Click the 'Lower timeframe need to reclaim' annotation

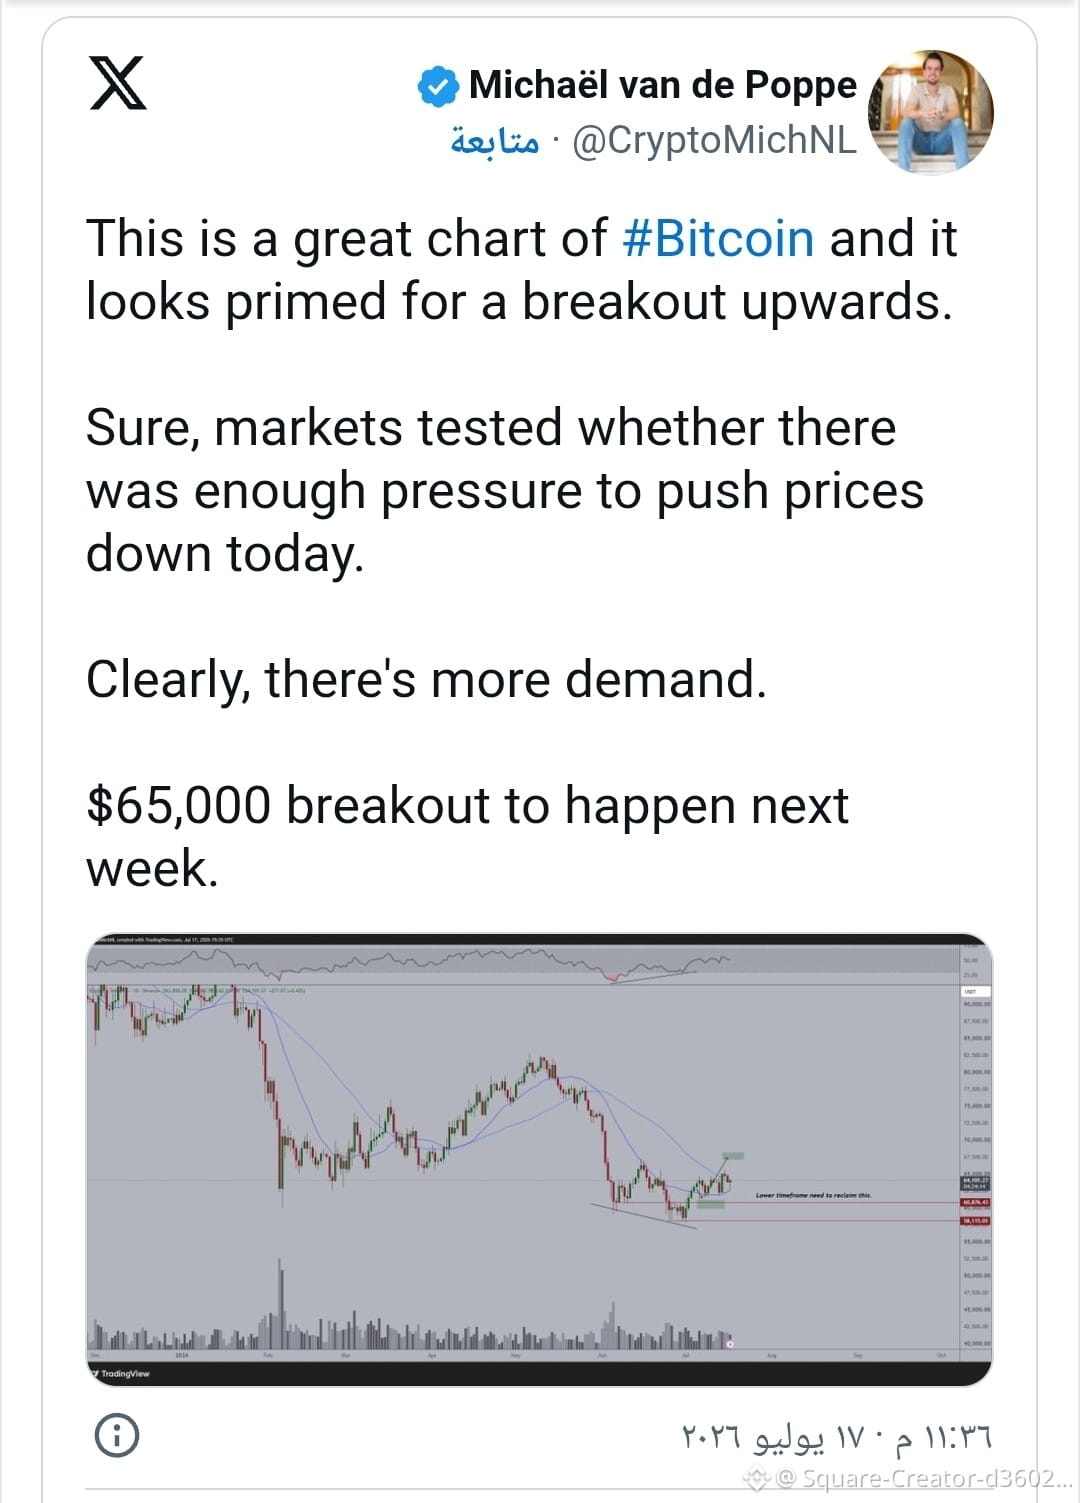(x=813, y=1195)
